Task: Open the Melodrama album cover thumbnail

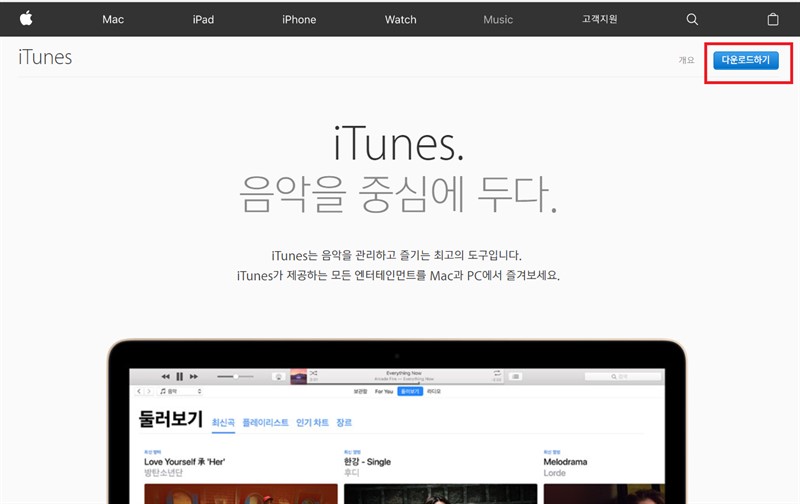Action: click(x=604, y=494)
